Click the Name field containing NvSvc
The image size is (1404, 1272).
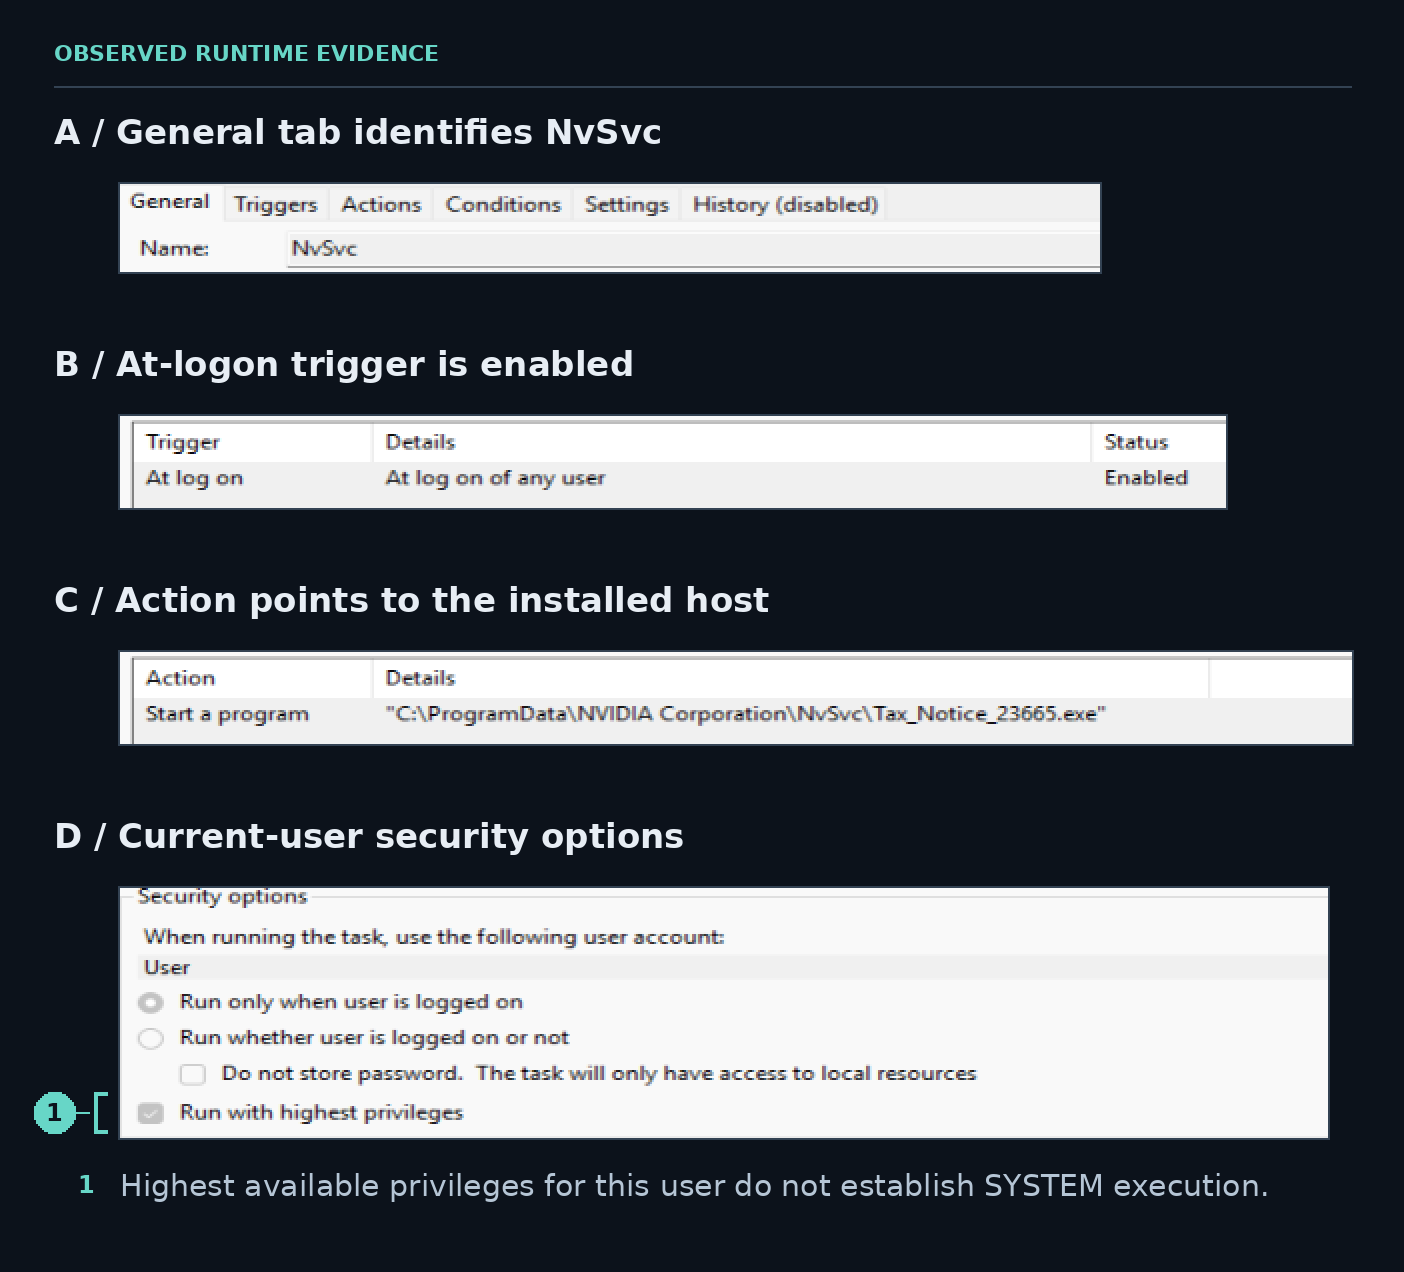[x=693, y=249]
